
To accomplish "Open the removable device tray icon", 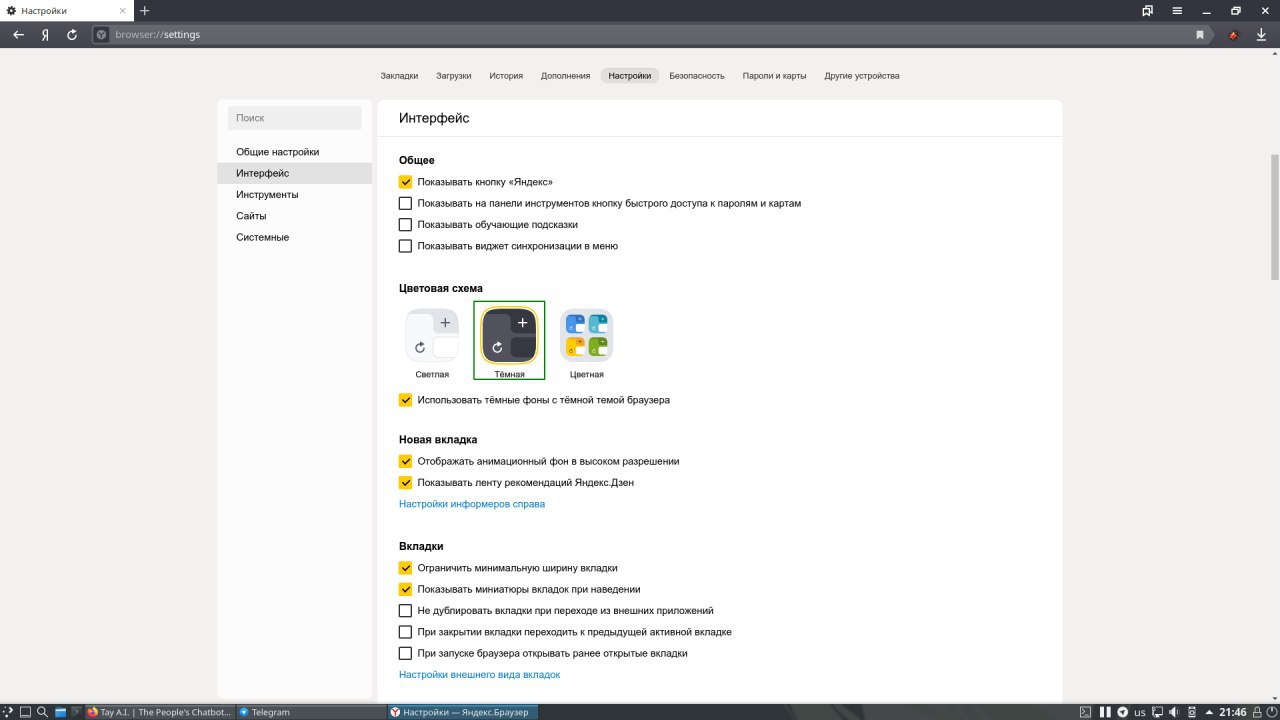I will pos(1192,712).
